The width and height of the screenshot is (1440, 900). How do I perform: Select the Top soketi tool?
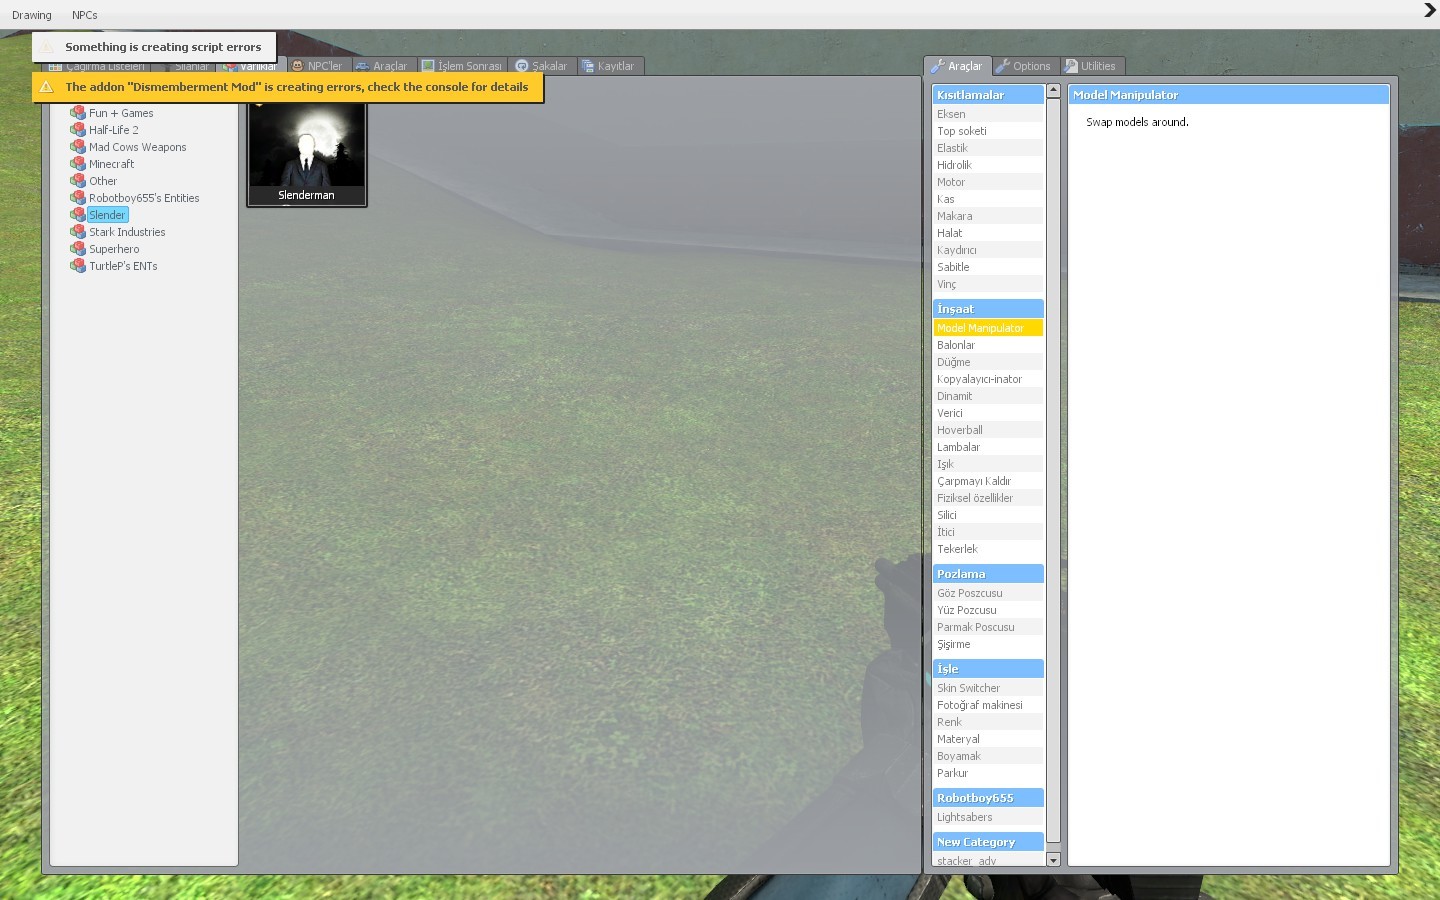[x=988, y=131]
